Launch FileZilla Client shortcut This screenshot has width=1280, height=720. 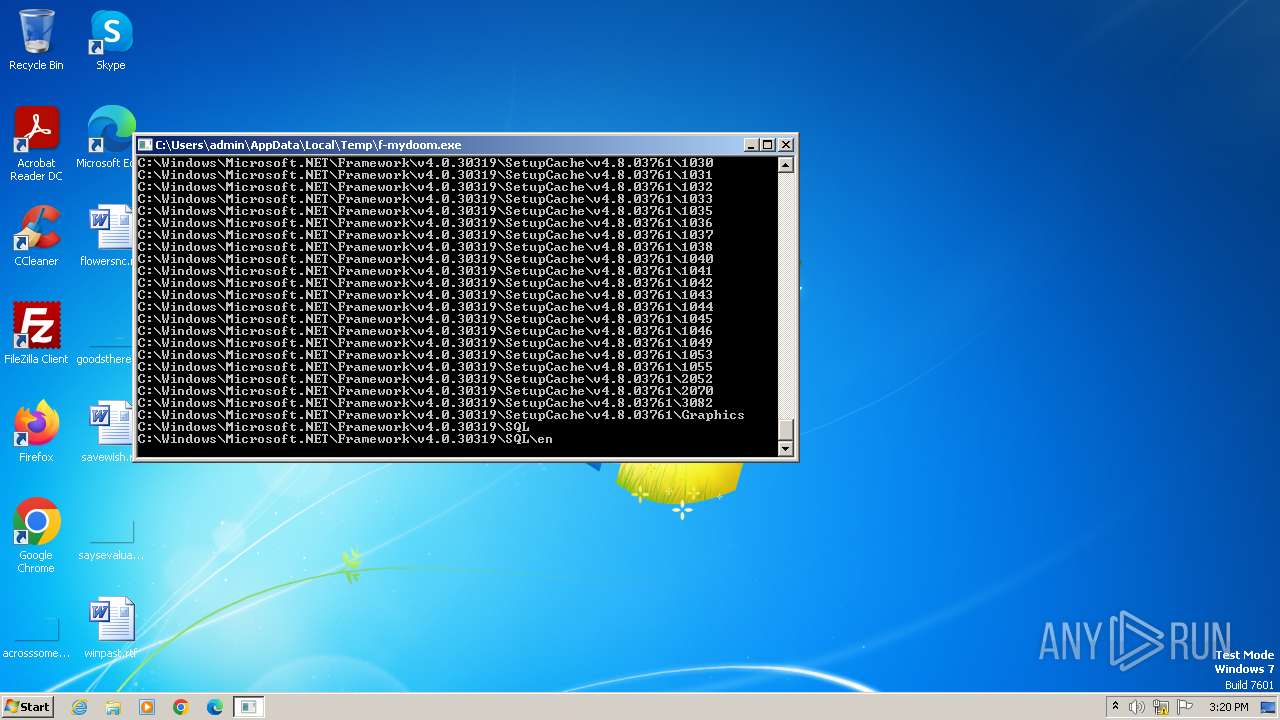[x=36, y=334]
